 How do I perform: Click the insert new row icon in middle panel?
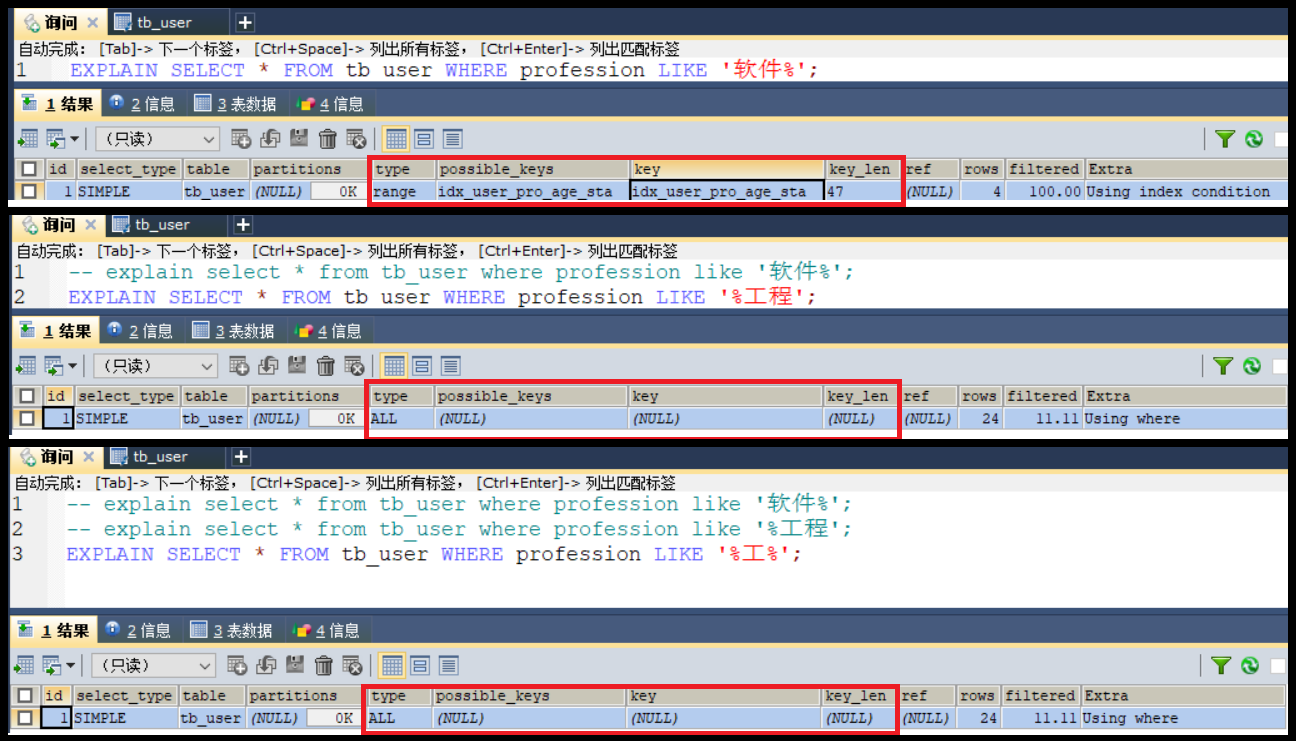[x=238, y=366]
